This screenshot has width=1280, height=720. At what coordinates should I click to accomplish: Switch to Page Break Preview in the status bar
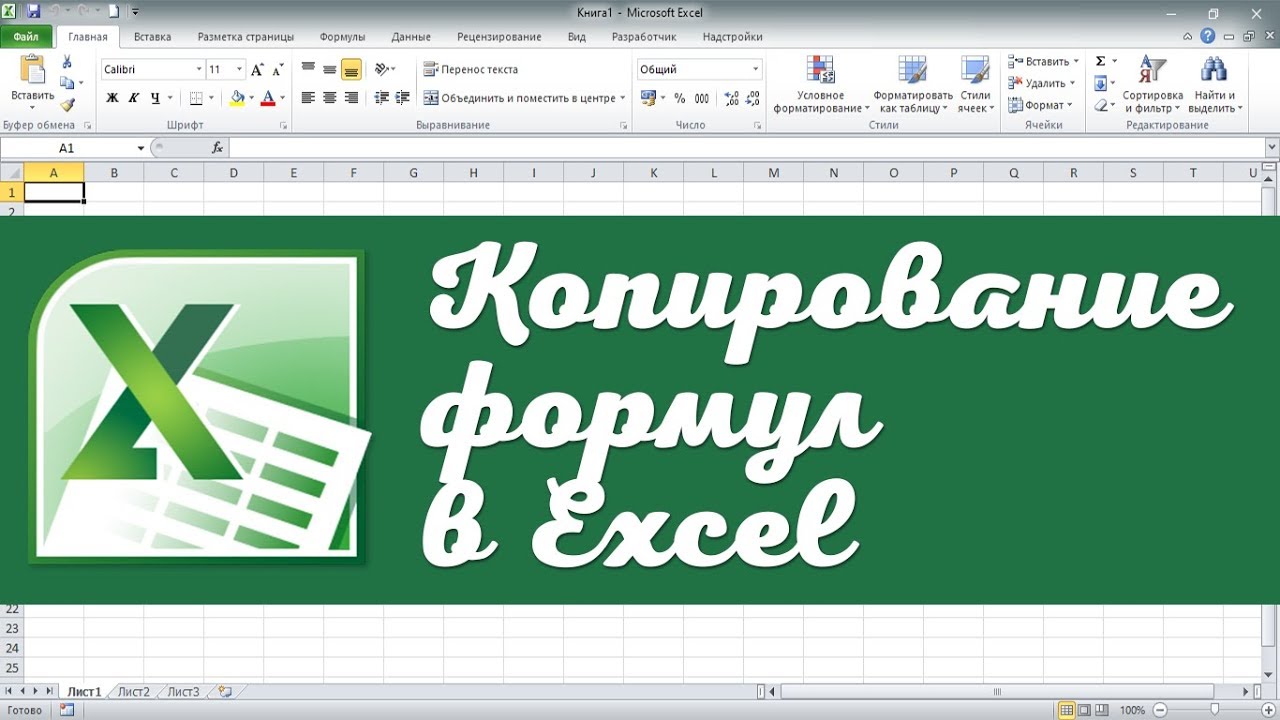pos(1102,710)
